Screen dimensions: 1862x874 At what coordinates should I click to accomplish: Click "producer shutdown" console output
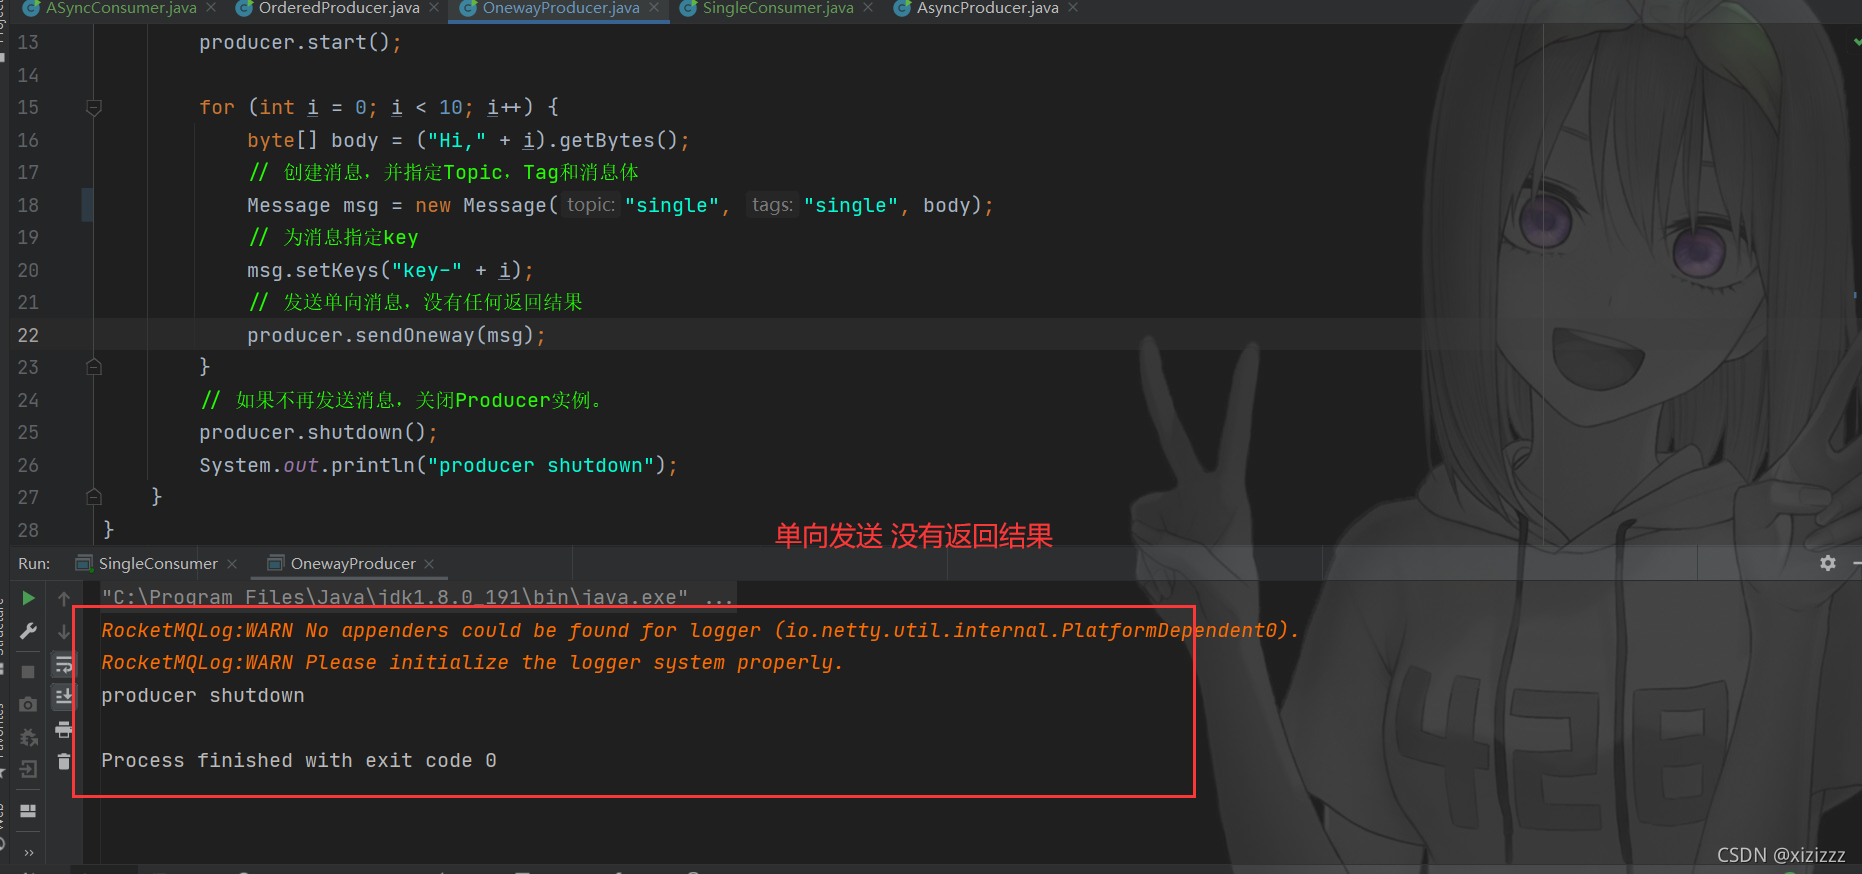pyautogui.click(x=203, y=696)
